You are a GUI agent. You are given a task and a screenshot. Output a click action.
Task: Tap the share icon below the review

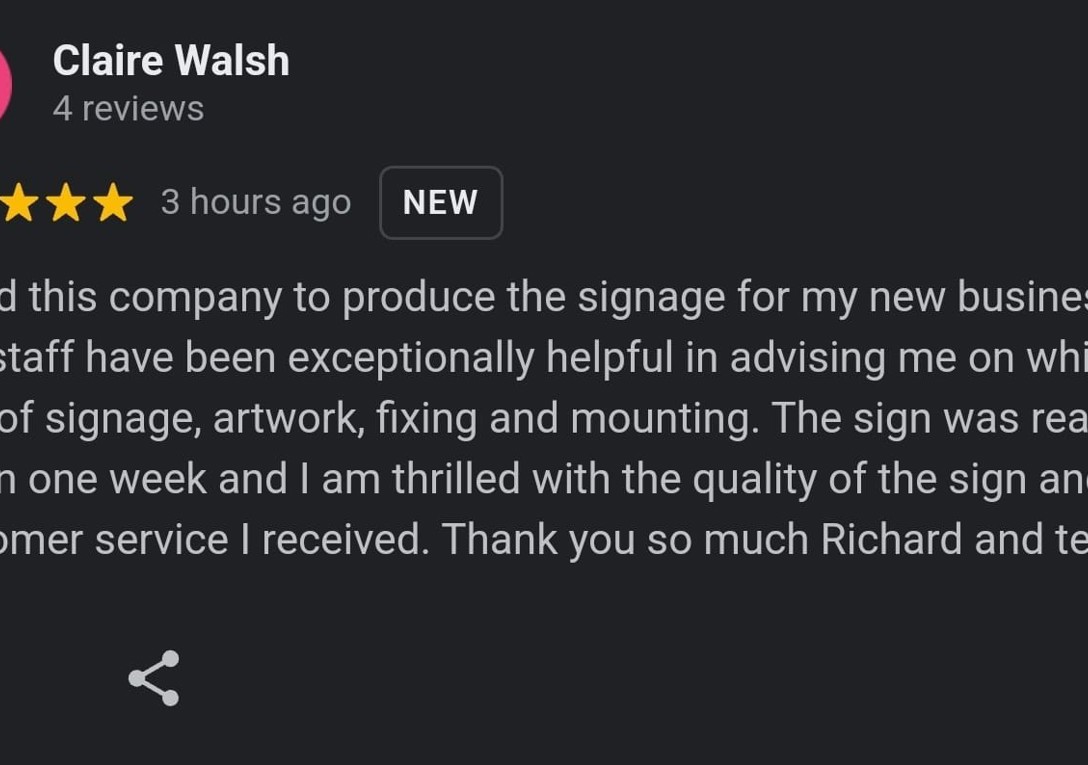pyautogui.click(x=154, y=678)
